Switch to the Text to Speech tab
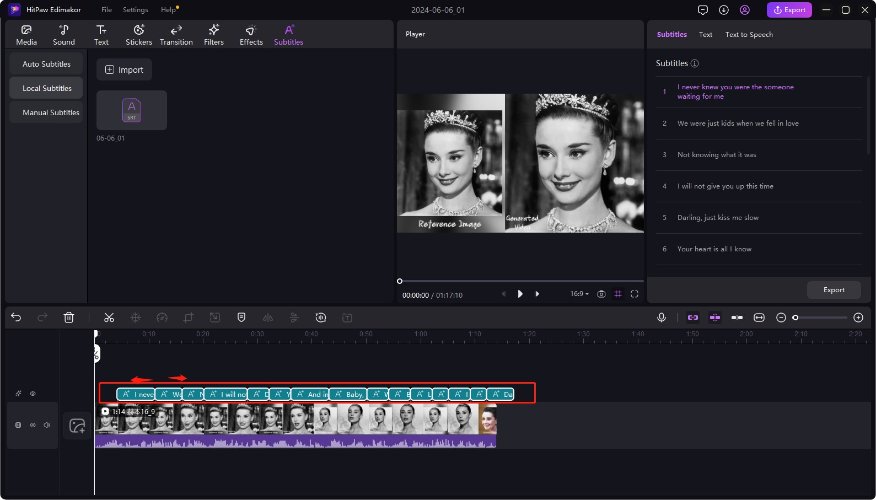The width and height of the screenshot is (876, 500). (x=749, y=35)
